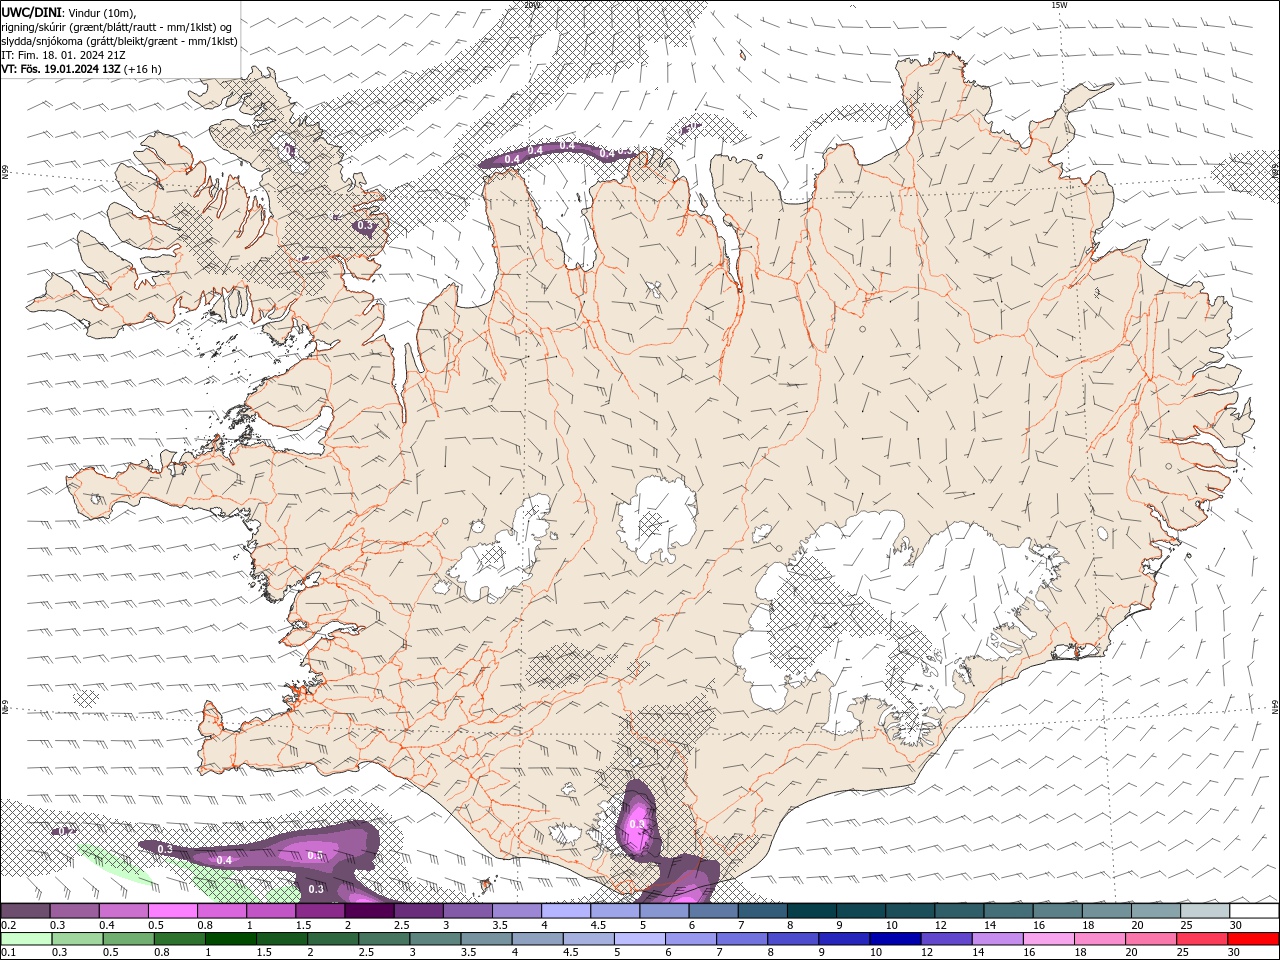Viewport: 1280px width, 960px height.
Task: Pick the snow-scale swatch starting at 18
Action: point(1106,911)
